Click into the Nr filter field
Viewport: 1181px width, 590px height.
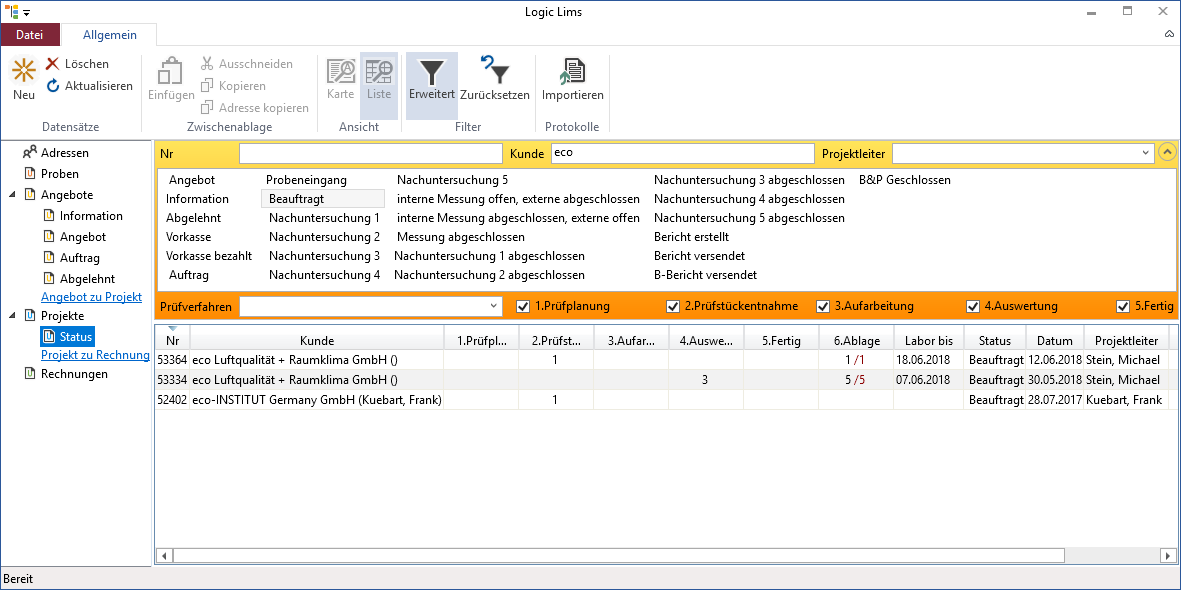371,154
